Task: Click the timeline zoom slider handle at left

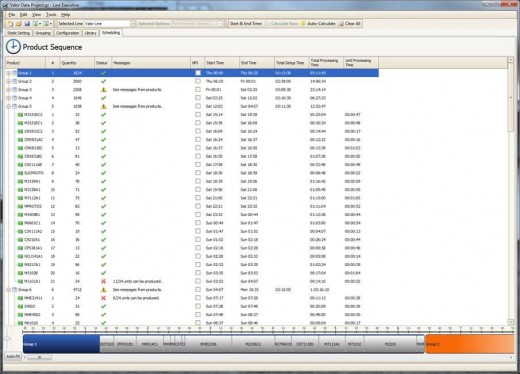Action: coord(8,339)
